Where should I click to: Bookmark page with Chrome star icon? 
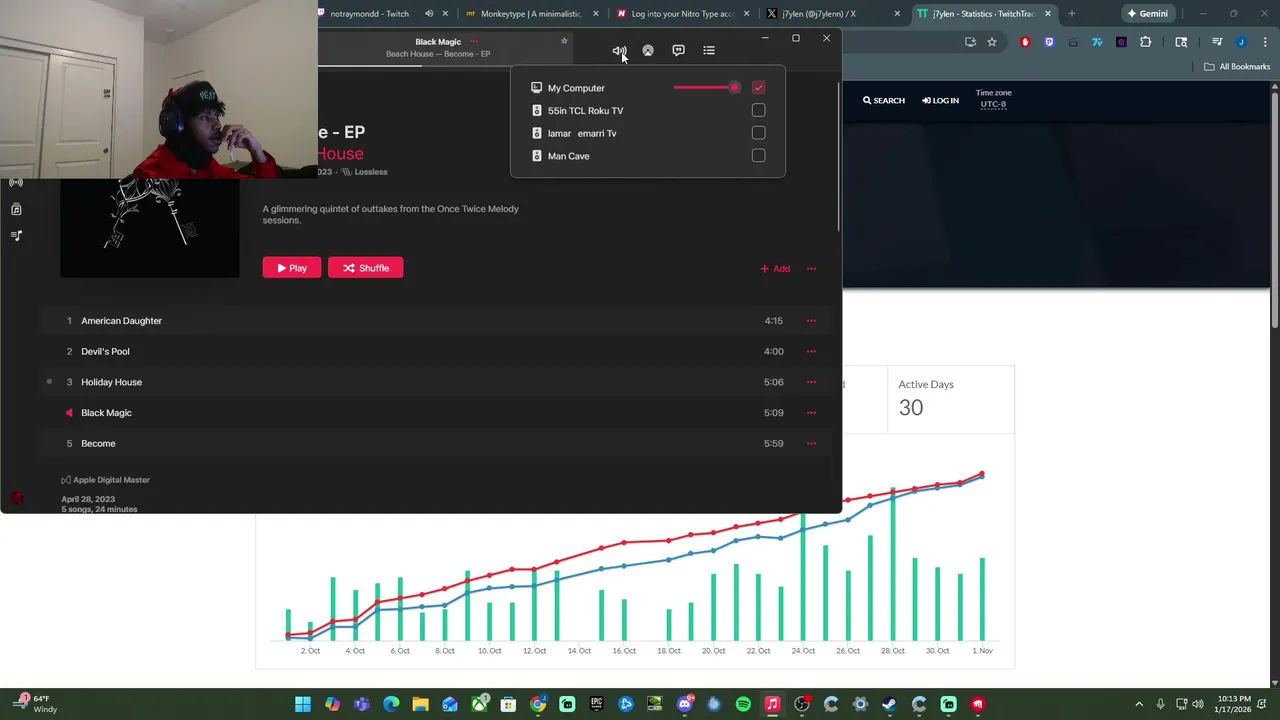(x=992, y=42)
